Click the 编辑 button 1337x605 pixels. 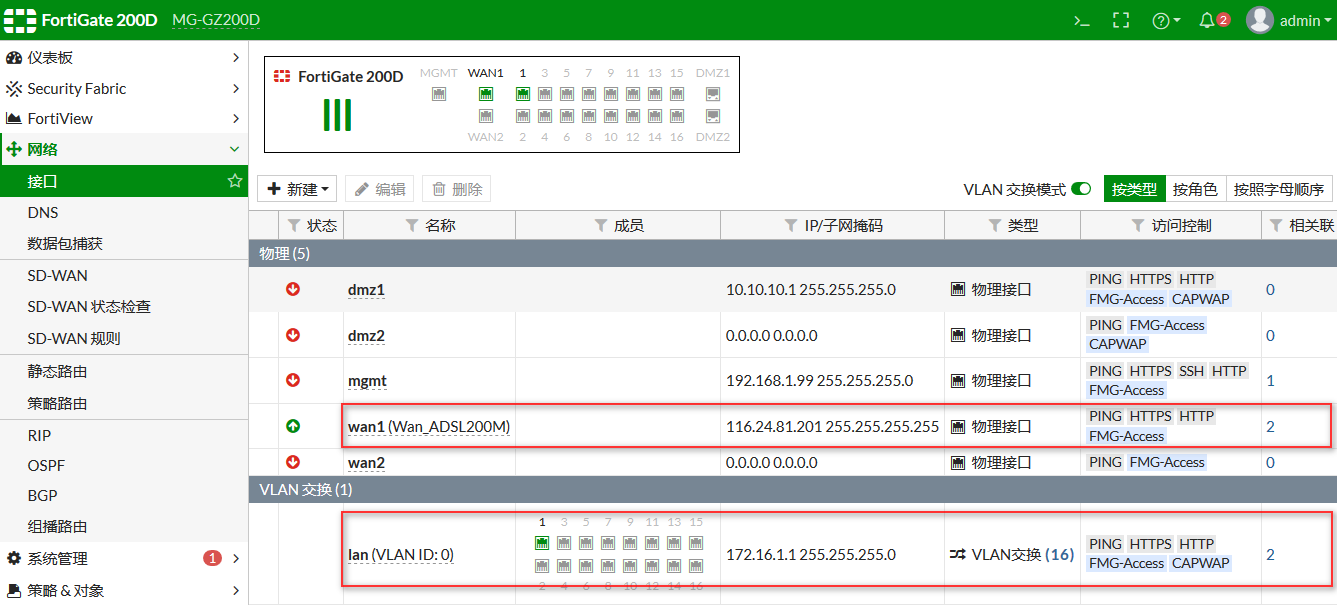[379, 189]
